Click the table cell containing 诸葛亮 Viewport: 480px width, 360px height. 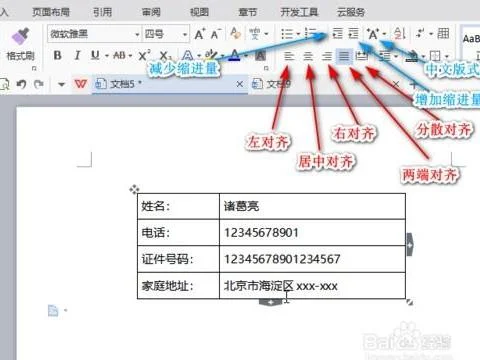tap(312, 206)
